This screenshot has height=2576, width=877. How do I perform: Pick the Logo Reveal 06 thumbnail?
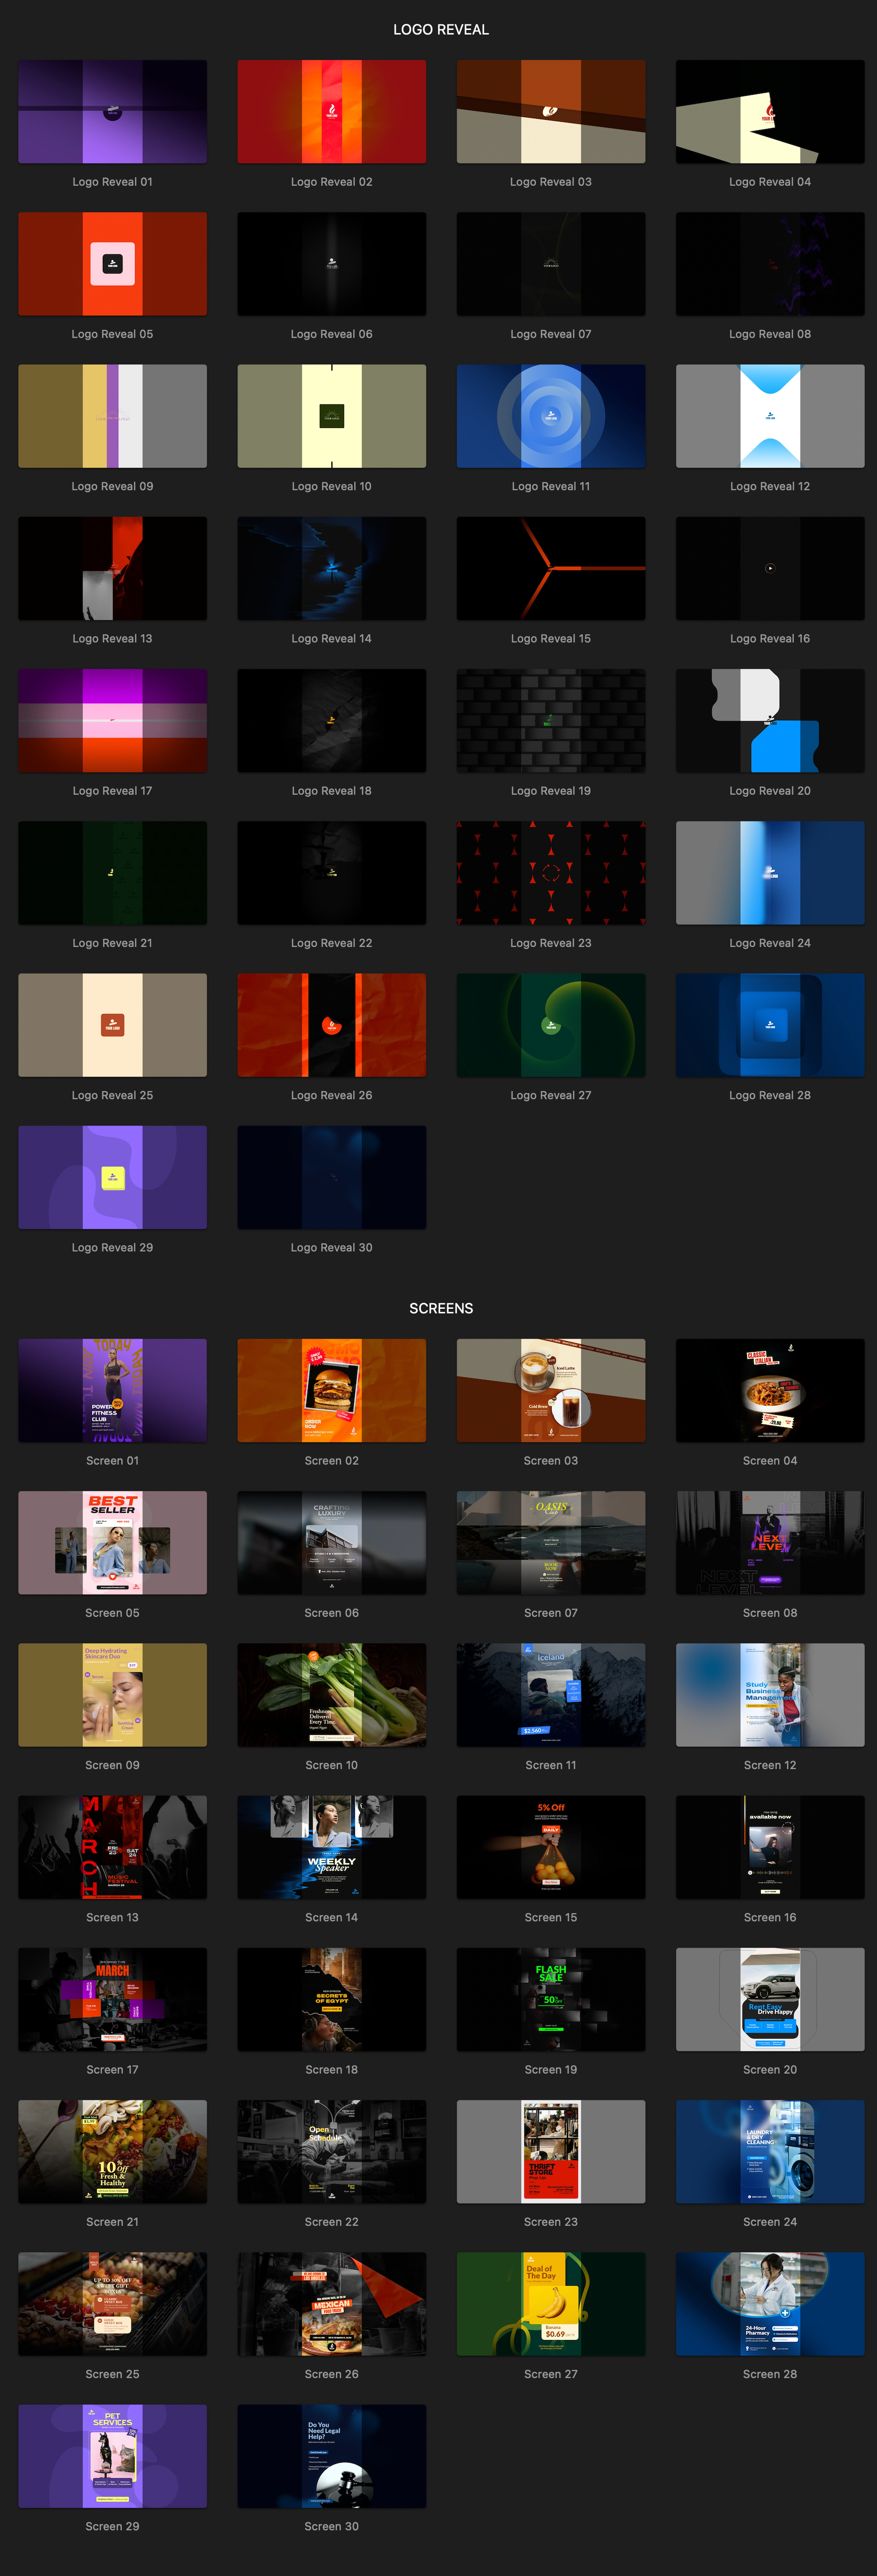click(x=331, y=264)
